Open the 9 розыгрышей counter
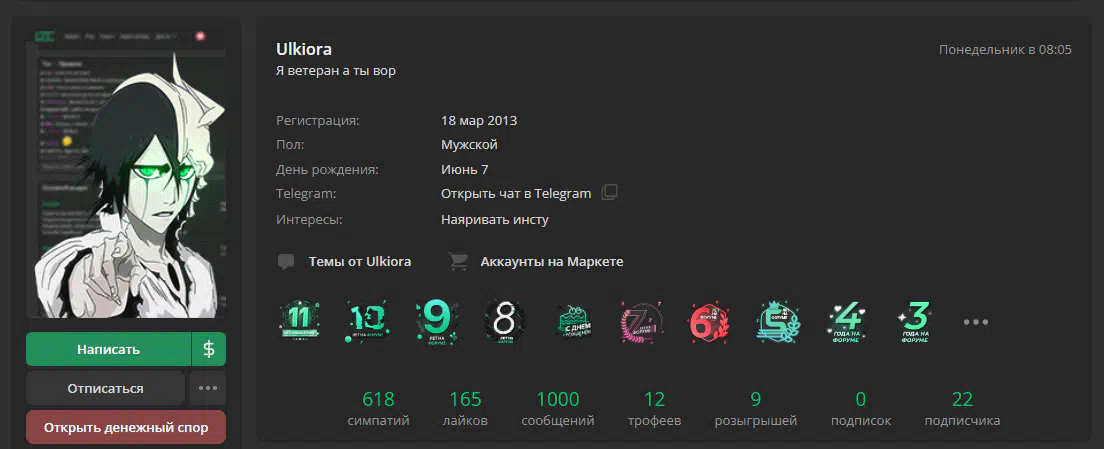This screenshot has height=449, width=1104. tap(755, 409)
